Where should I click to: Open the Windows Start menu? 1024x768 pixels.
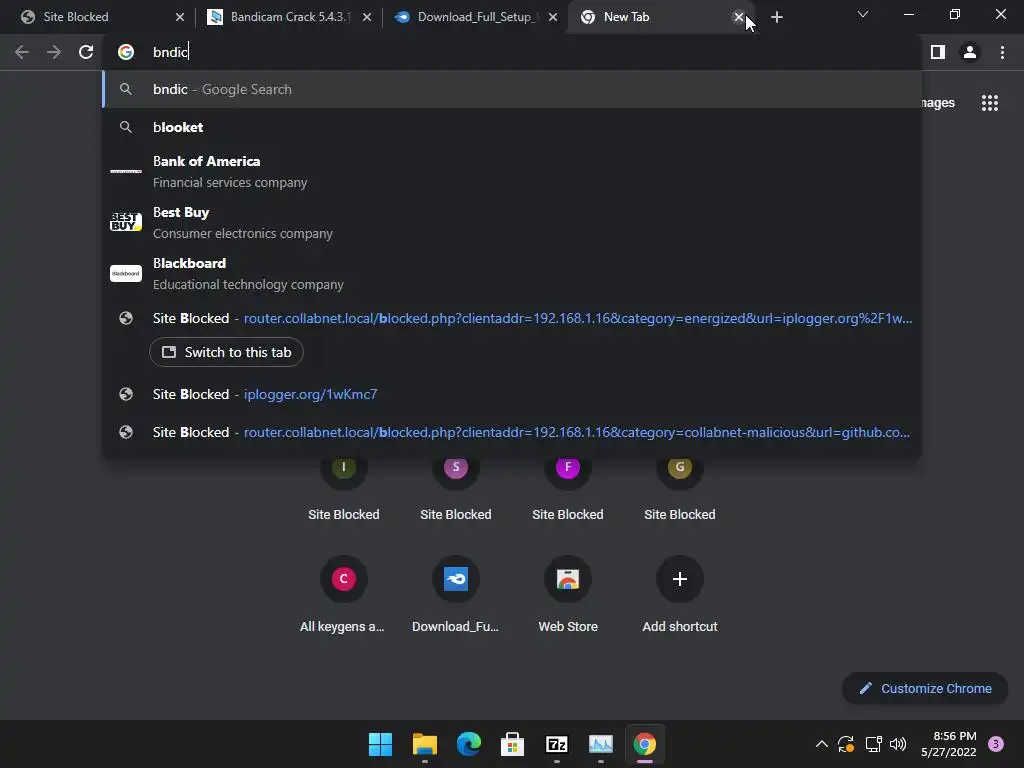click(x=380, y=744)
